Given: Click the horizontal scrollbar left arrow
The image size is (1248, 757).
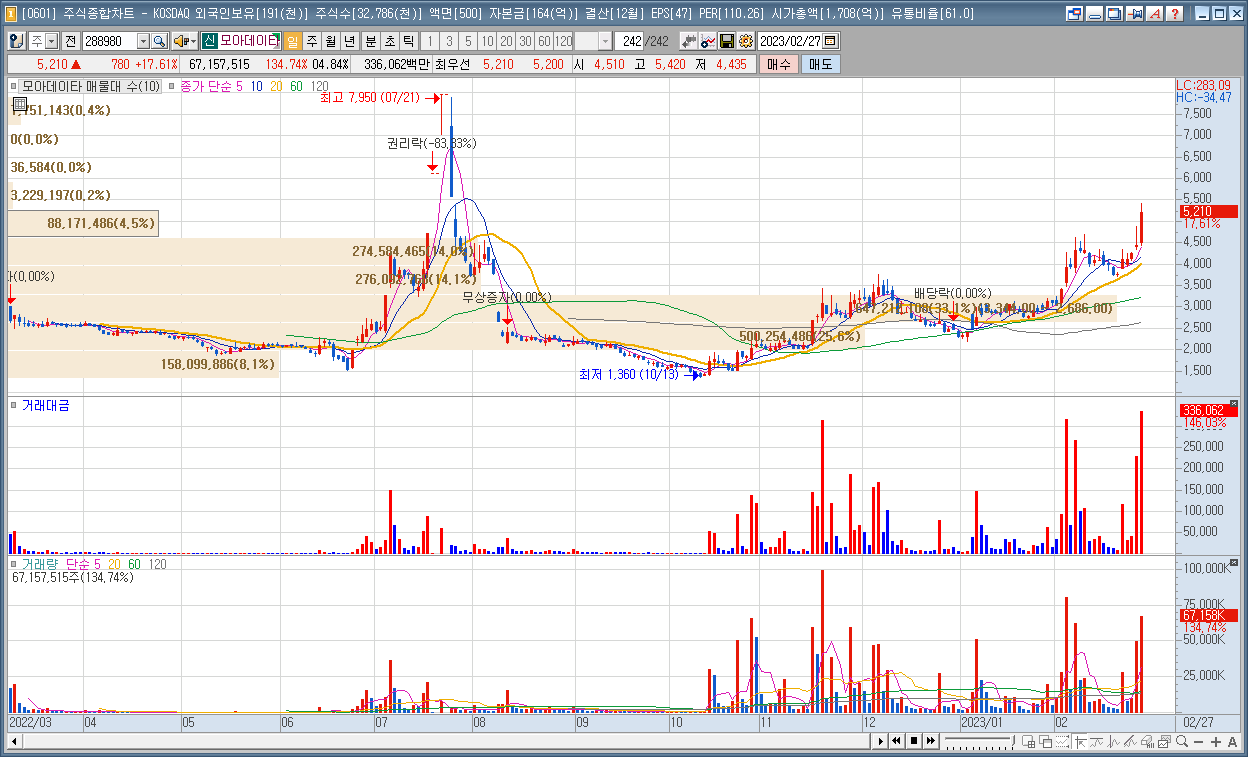Looking at the screenshot, I should pyautogui.click(x=14, y=741).
